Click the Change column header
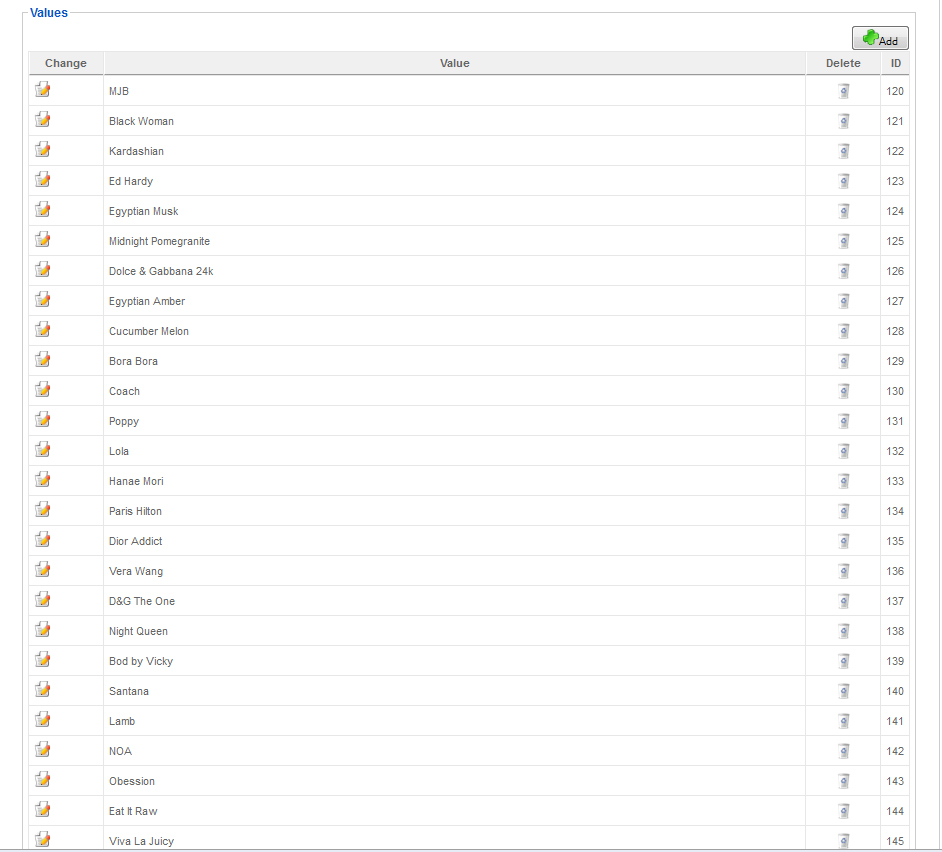This screenshot has height=852, width=942. point(65,63)
